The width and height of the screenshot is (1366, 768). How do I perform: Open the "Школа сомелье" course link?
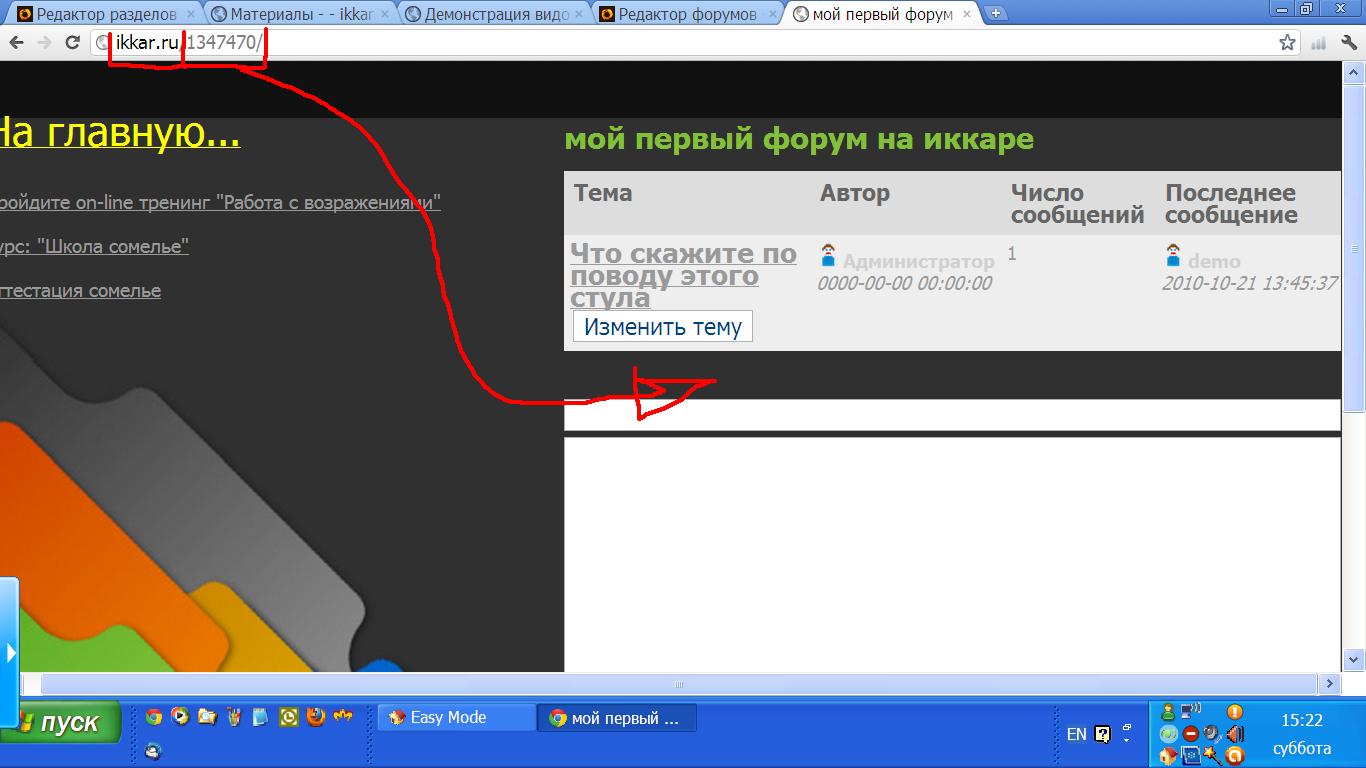pos(95,246)
